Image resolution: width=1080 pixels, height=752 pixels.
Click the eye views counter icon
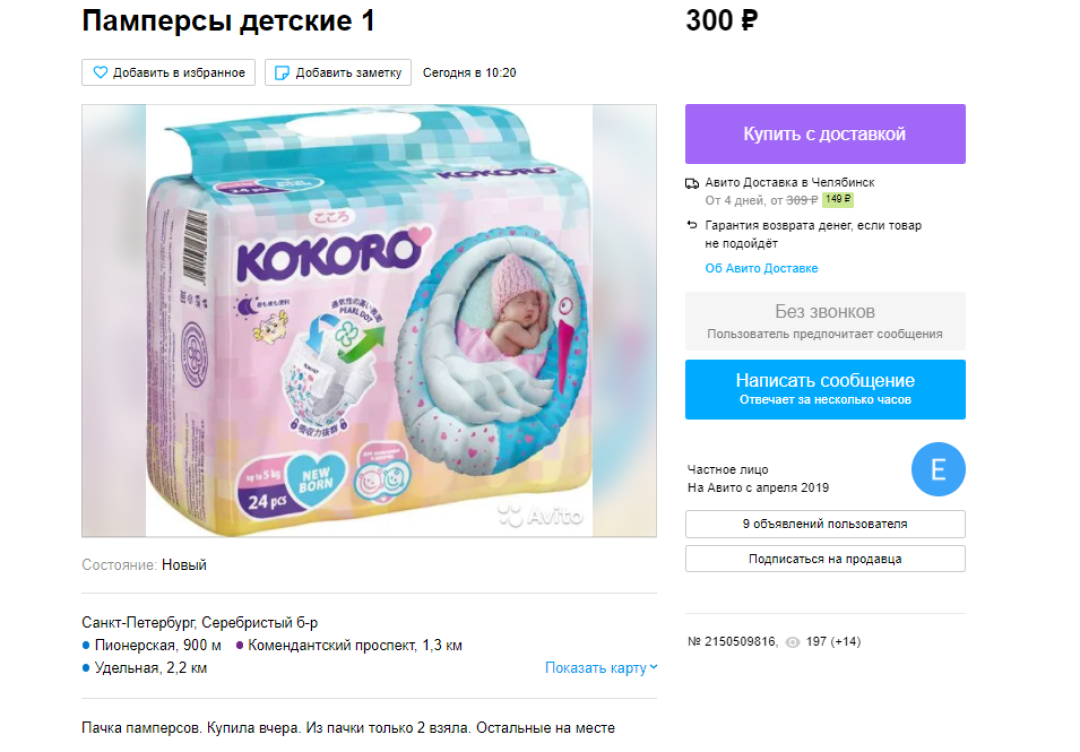click(x=793, y=642)
